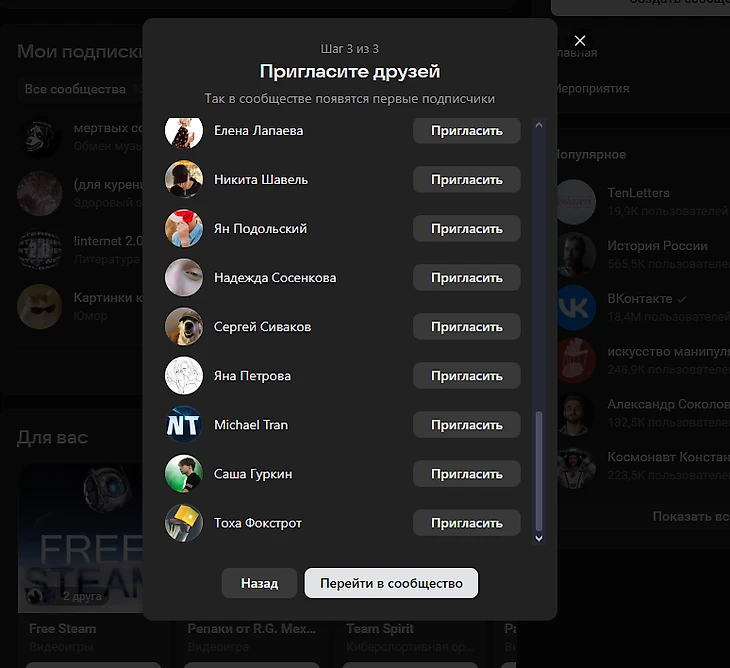Invite Ян Подольский with Пригласить button
This screenshot has width=730, height=668.
[466, 229]
